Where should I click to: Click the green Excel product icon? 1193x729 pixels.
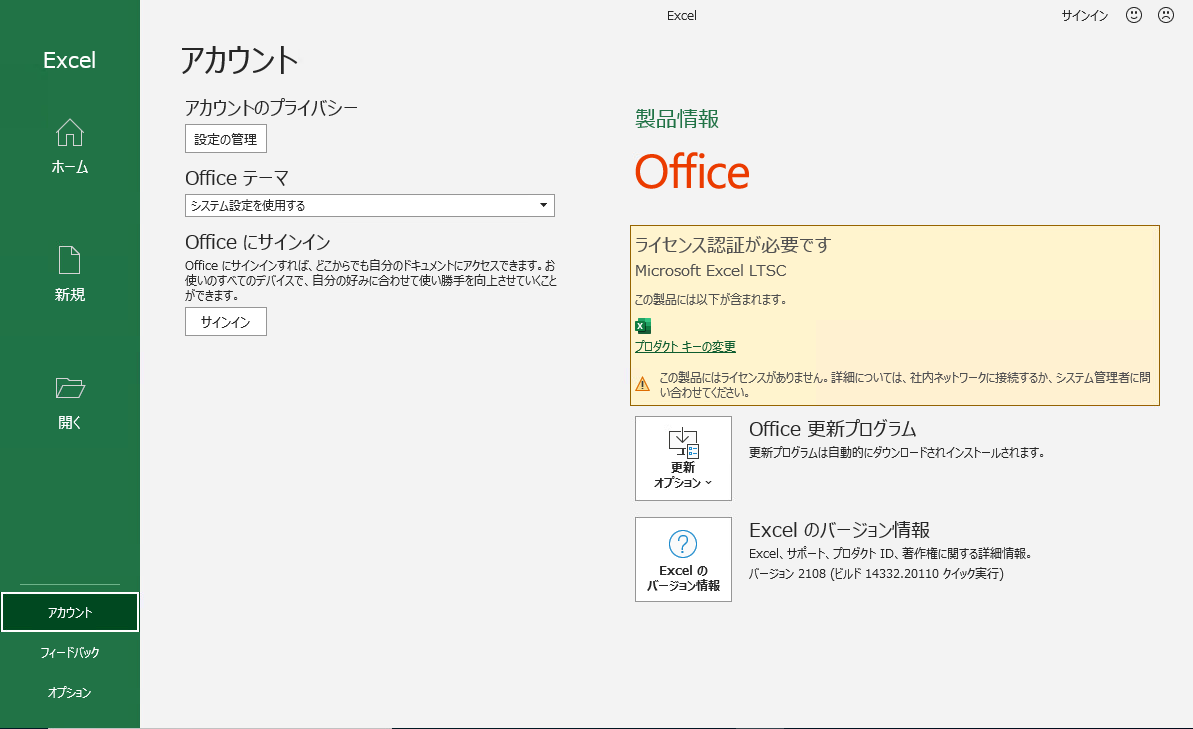[643, 326]
